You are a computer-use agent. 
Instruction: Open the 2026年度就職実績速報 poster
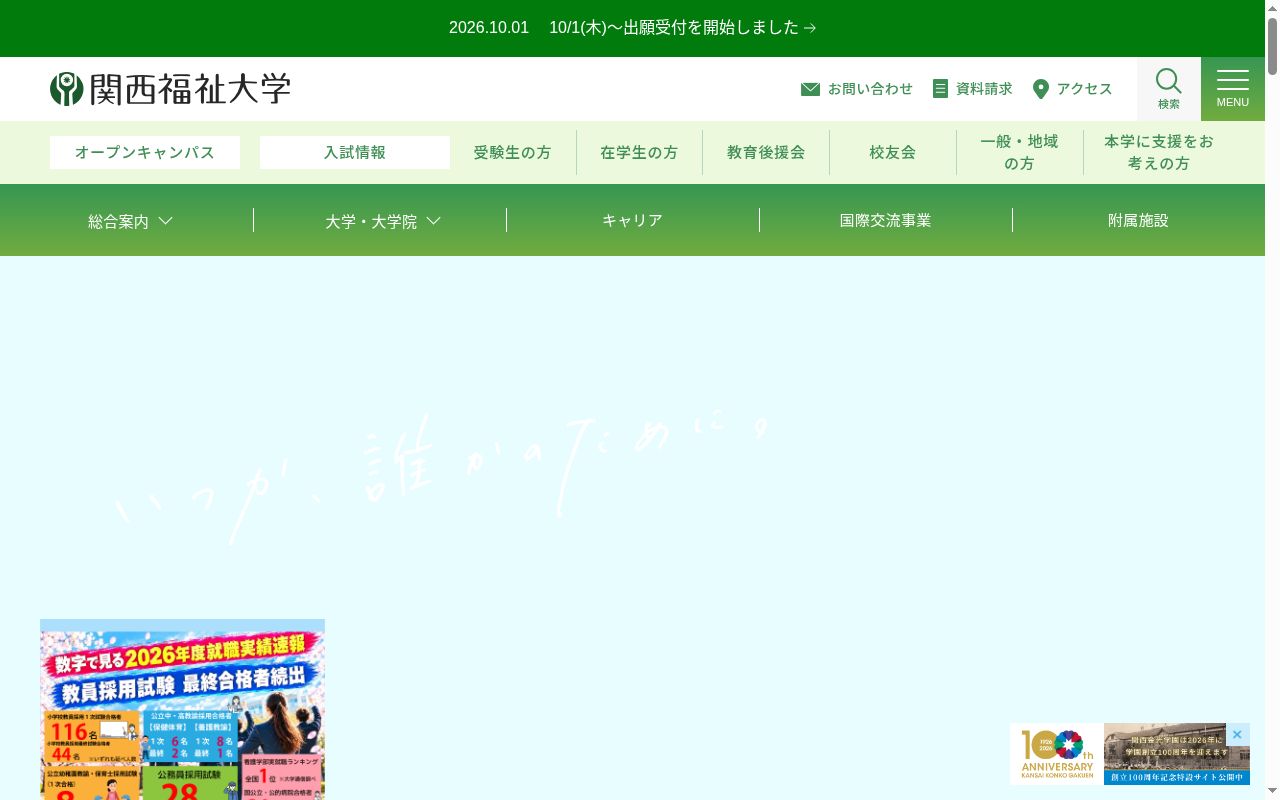click(182, 709)
